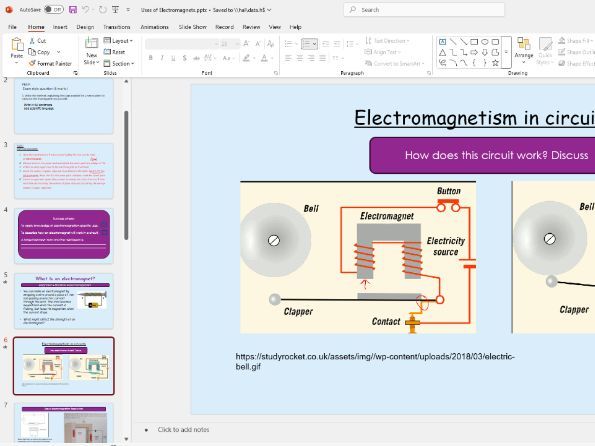Expand the file name save location dropdown
The width and height of the screenshot is (595, 446).
(x=269, y=10)
